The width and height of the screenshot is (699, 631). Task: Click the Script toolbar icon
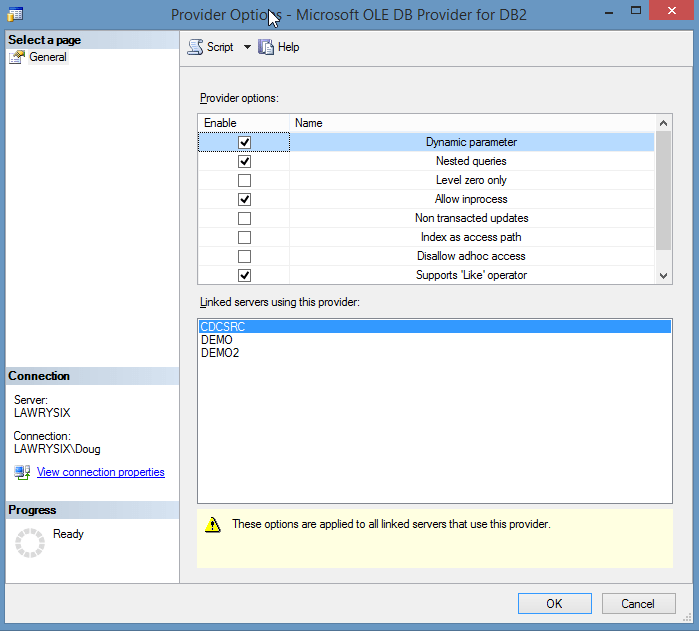point(196,47)
